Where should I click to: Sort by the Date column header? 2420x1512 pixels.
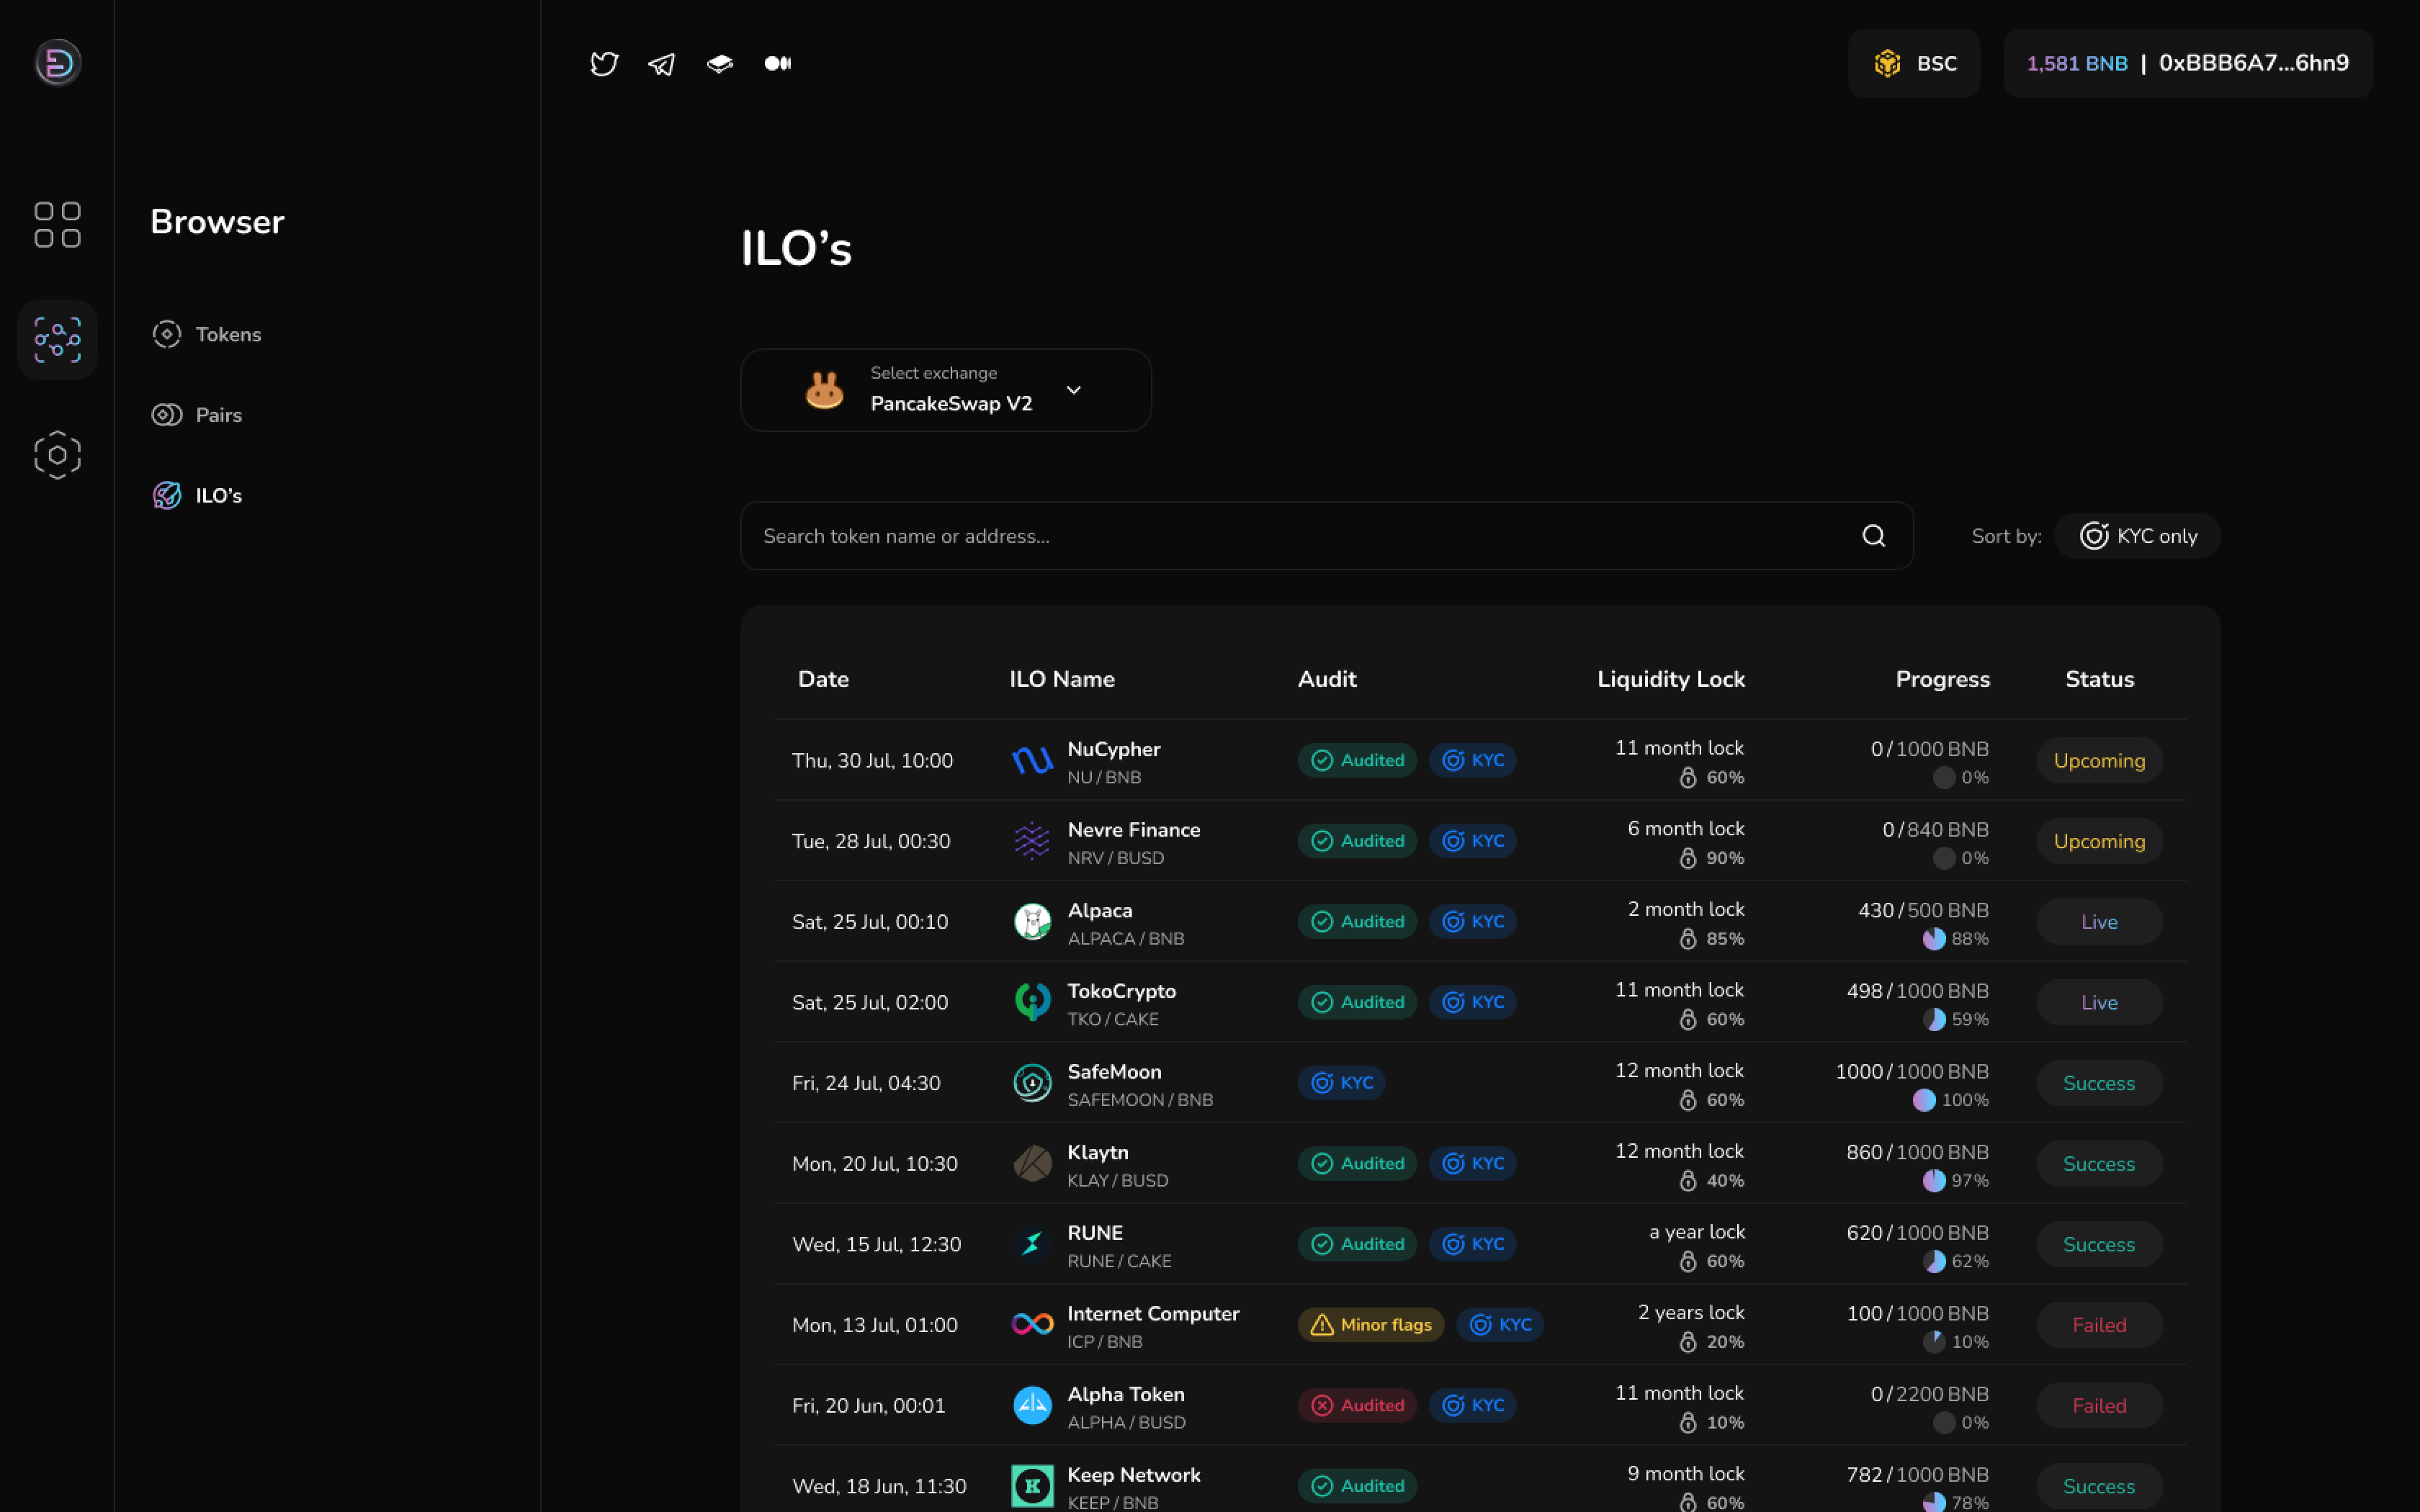pyautogui.click(x=823, y=679)
